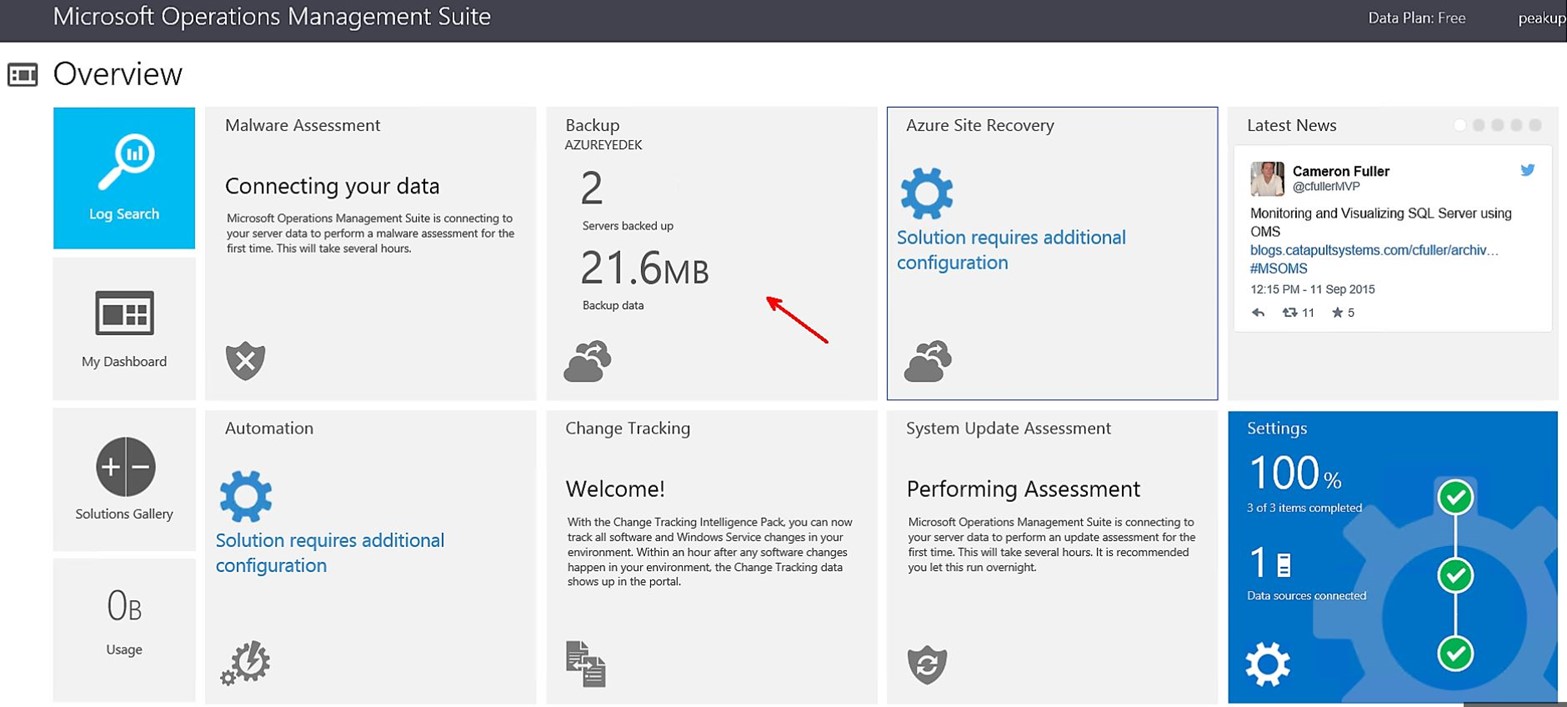Viewport: 1567px width, 707px height.
Task: Click the 'Settings' tile title
Action: 1277,428
